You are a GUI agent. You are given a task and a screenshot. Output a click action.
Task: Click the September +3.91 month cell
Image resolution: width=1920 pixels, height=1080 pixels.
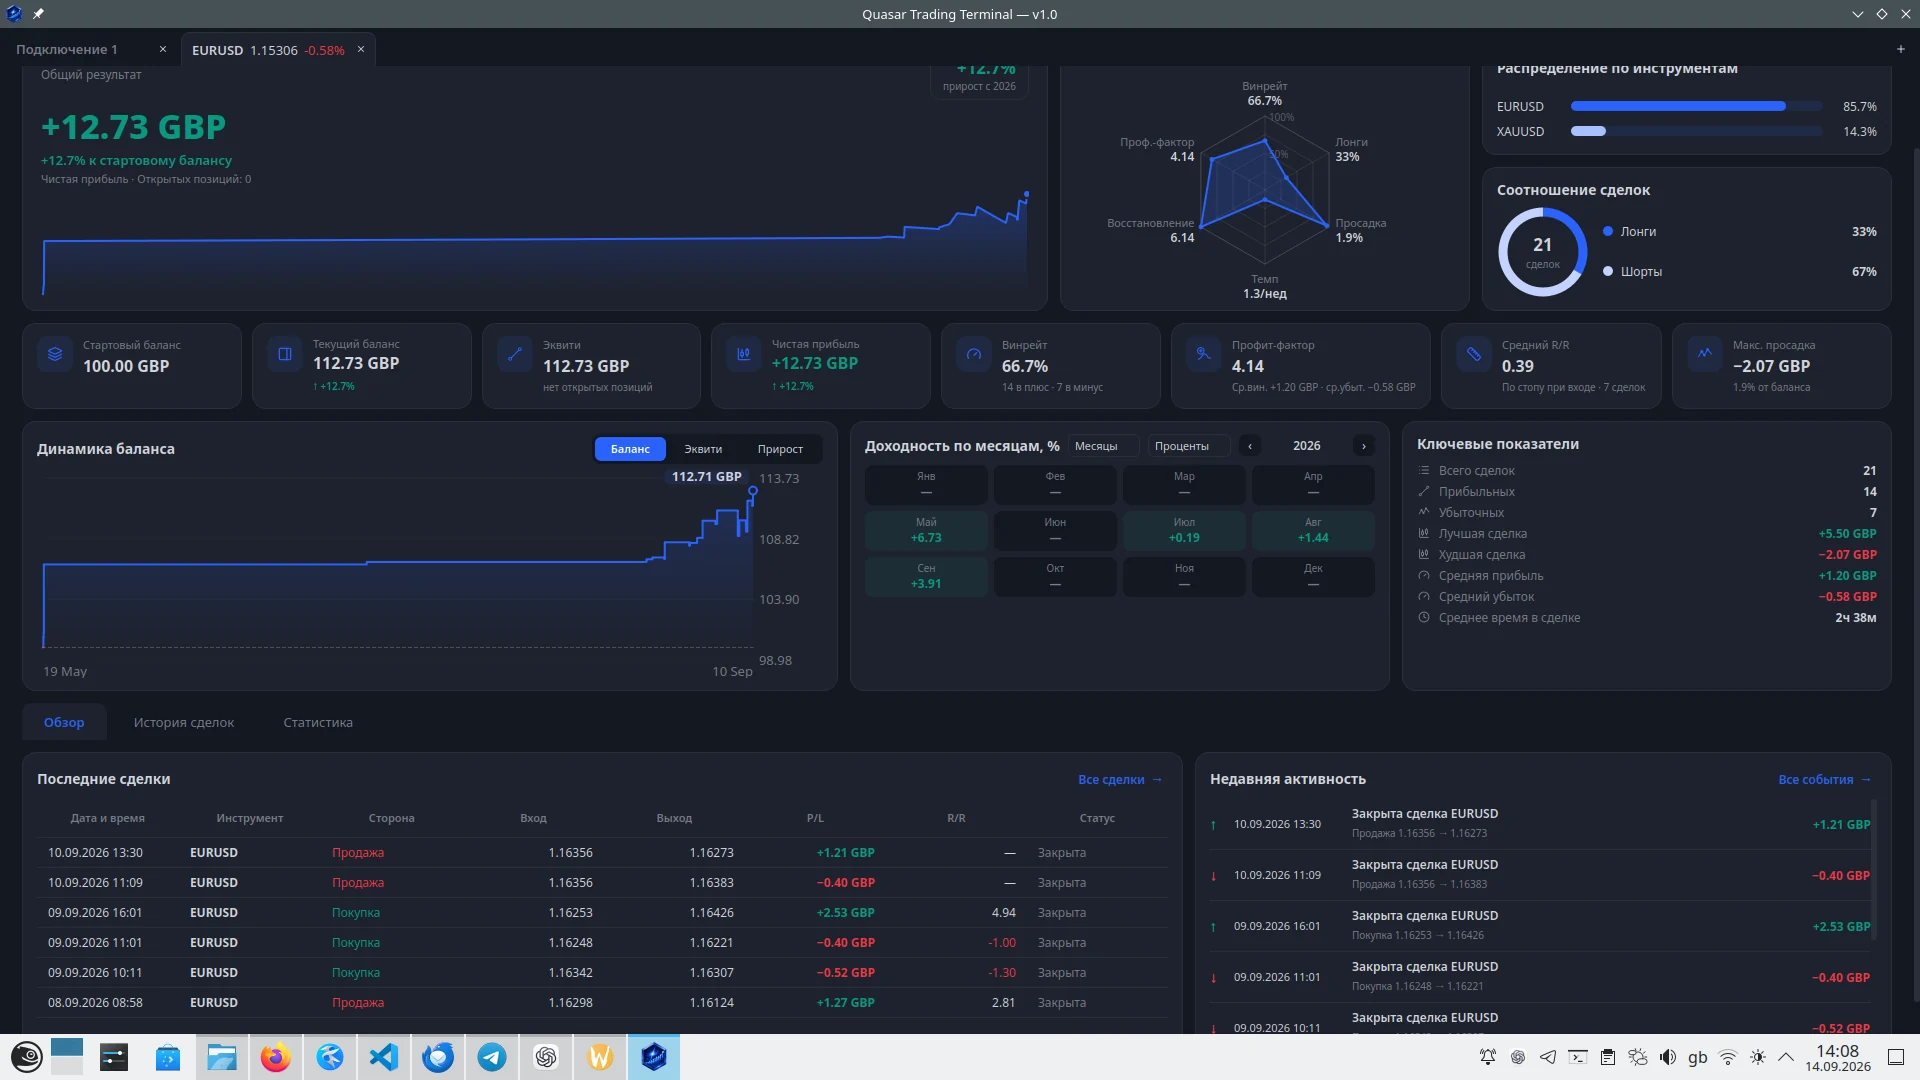point(926,576)
